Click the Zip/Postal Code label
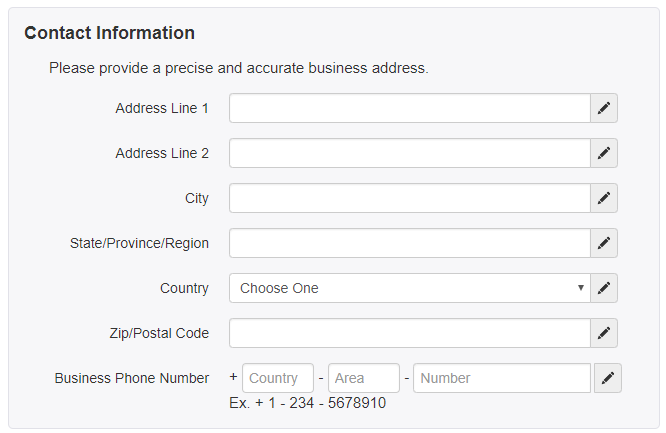This screenshot has height=433, width=666. [x=159, y=333]
